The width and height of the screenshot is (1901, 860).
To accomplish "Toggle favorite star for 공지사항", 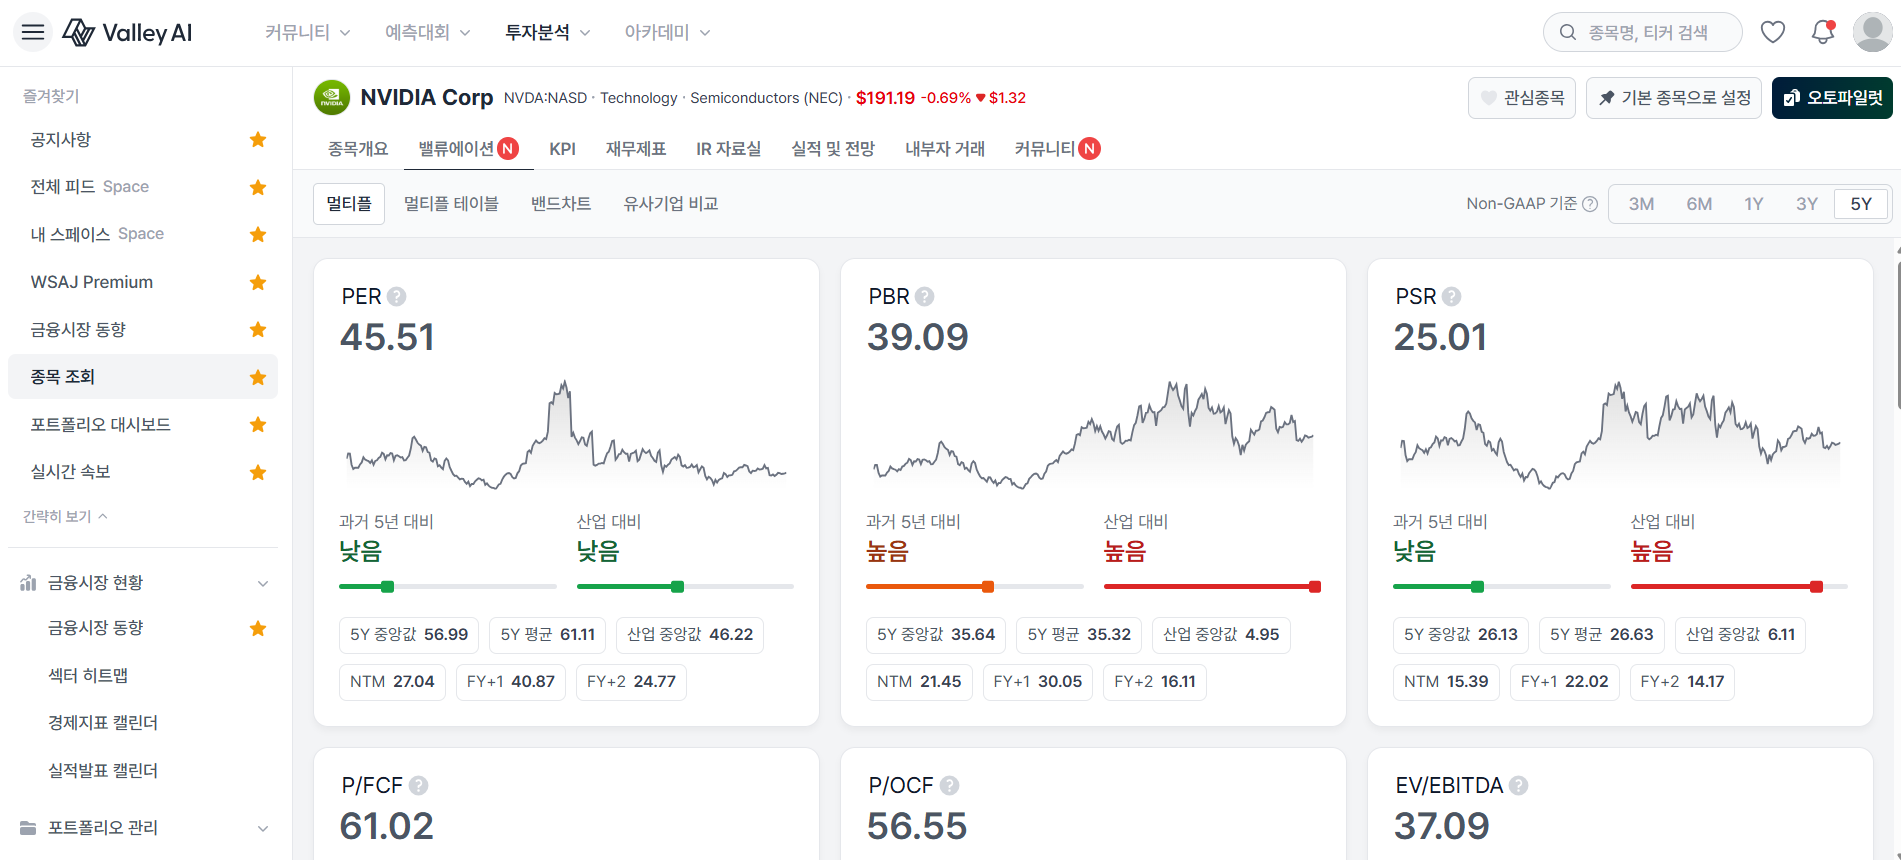I will point(258,140).
